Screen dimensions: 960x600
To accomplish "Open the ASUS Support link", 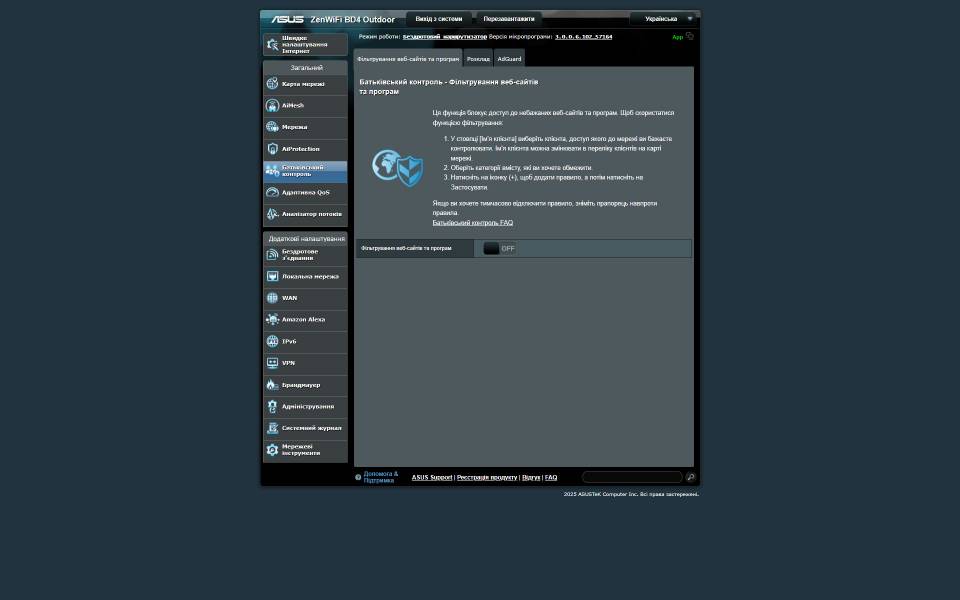I will point(432,477).
